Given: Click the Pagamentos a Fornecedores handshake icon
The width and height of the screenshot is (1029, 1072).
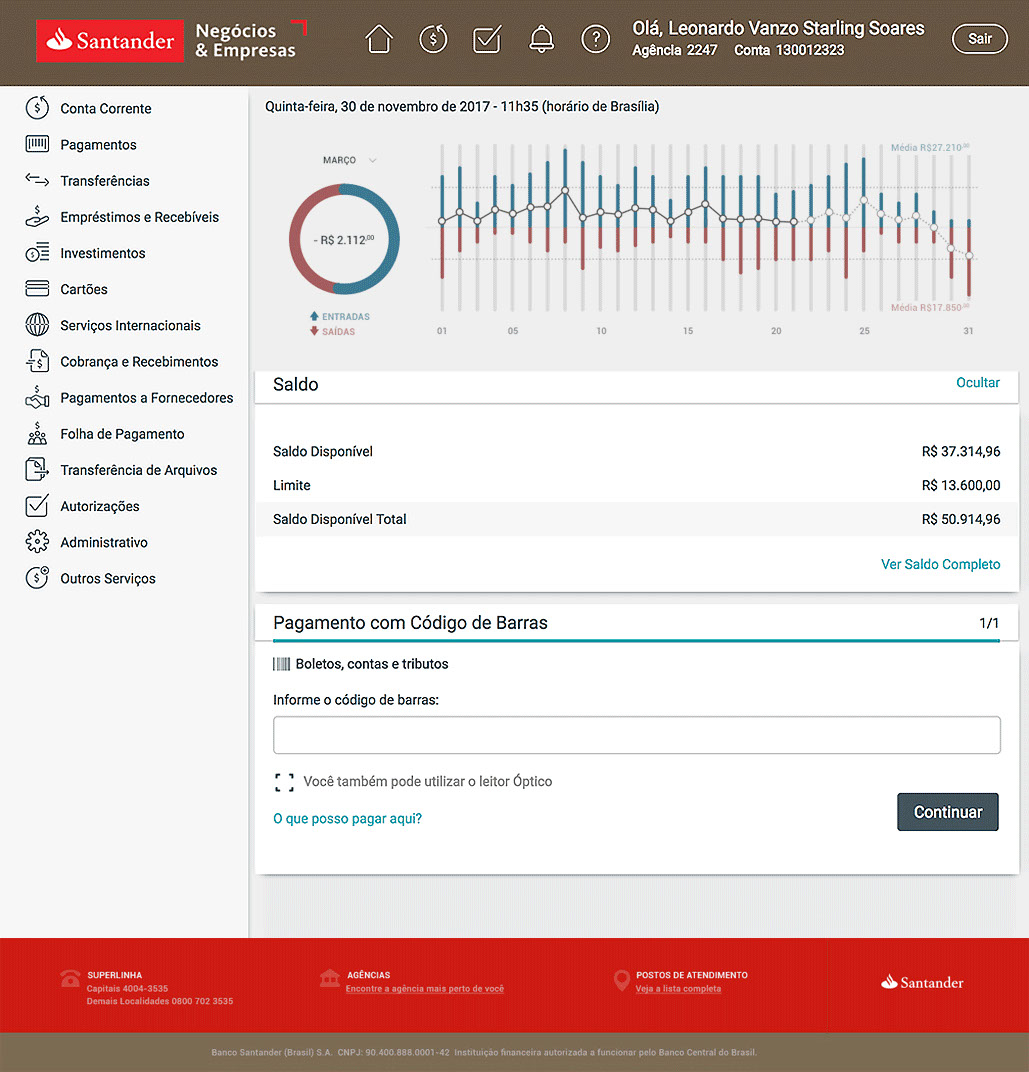Looking at the screenshot, I should point(37,397).
